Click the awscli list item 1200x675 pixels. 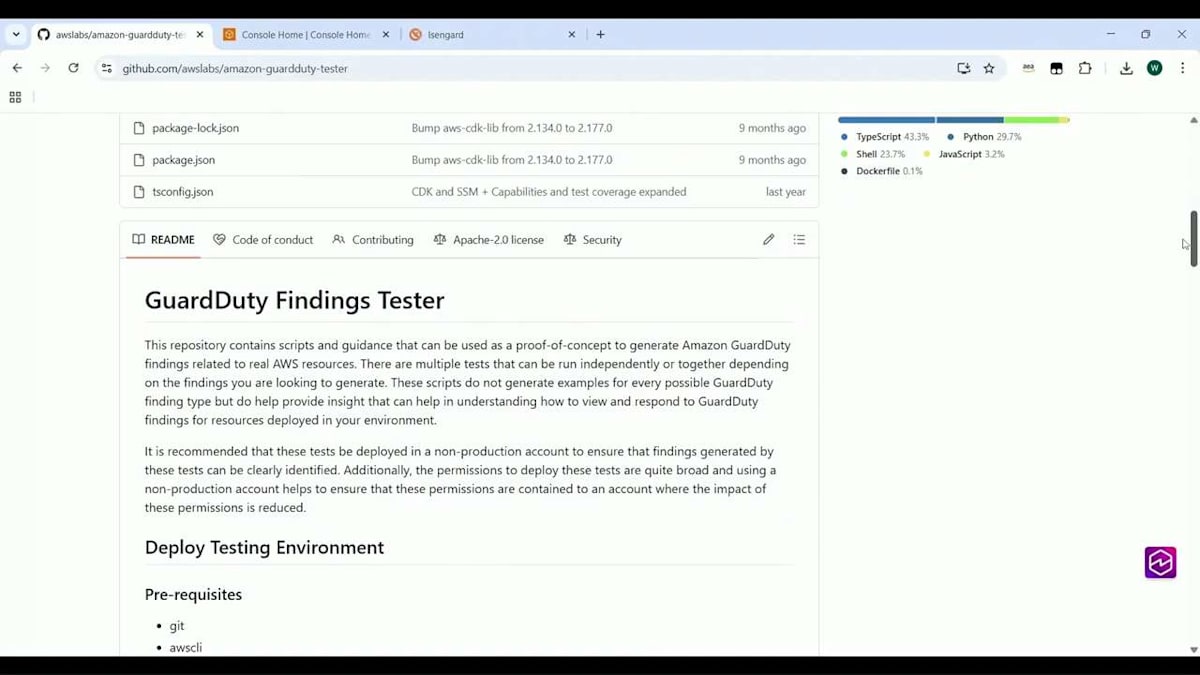coord(186,648)
